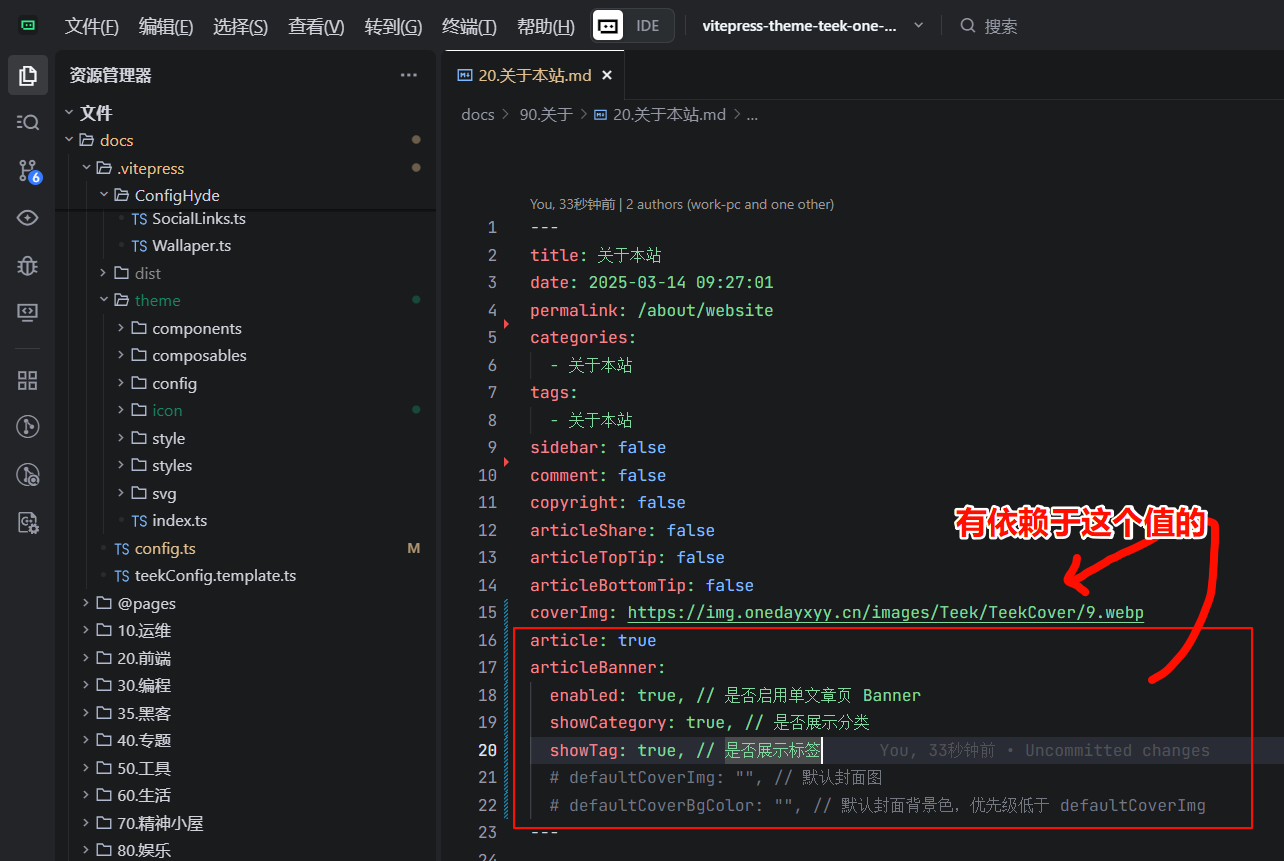Open the Remote Explorer monitor icon
Screen dimensions: 1284x861
[x=28, y=312]
